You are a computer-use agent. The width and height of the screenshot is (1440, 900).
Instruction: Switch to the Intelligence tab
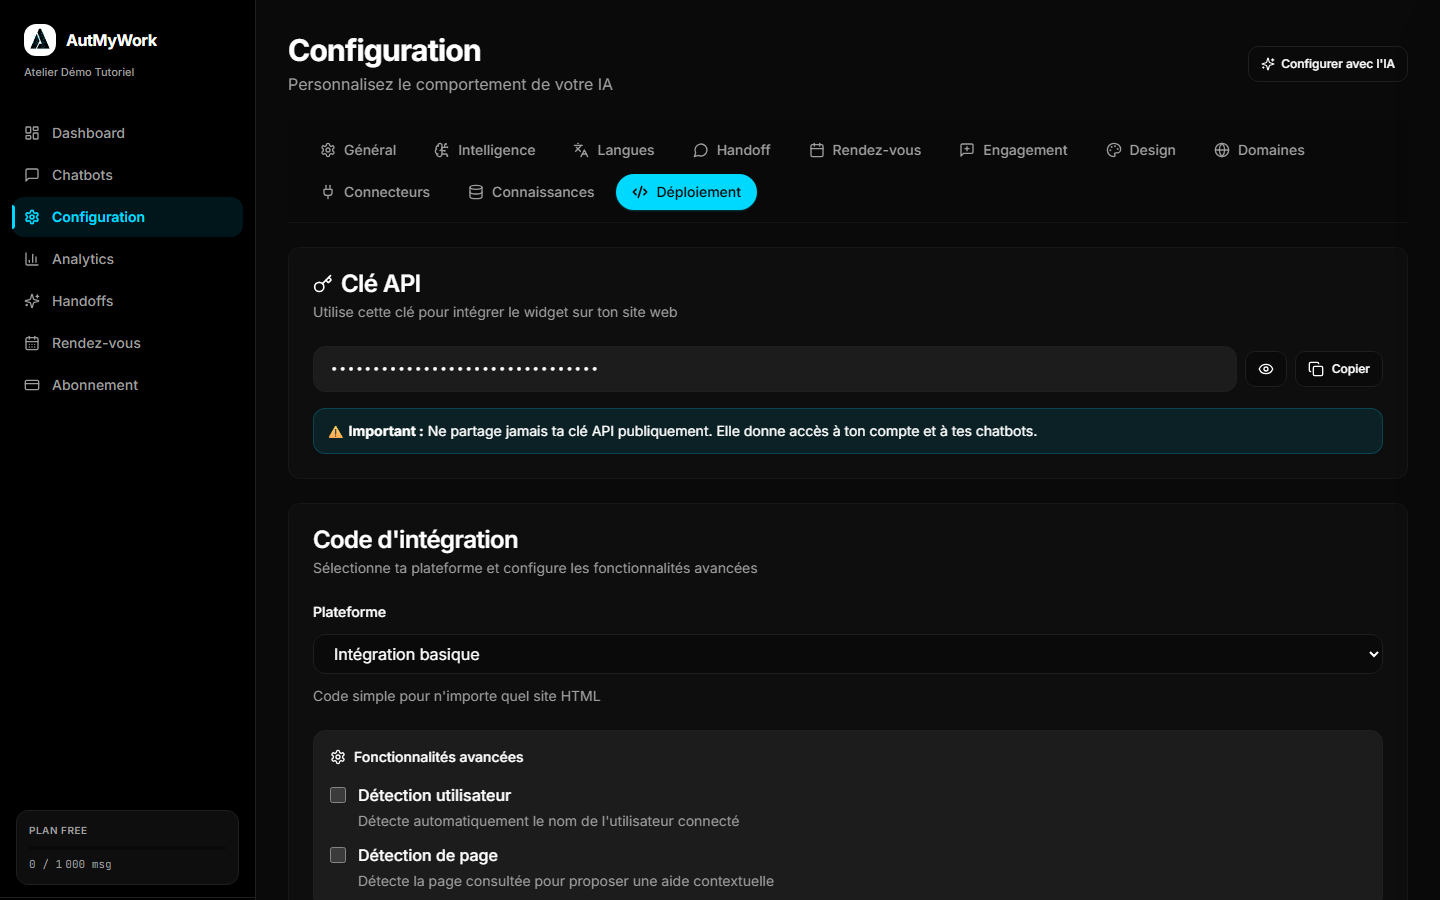pyautogui.click(x=485, y=150)
